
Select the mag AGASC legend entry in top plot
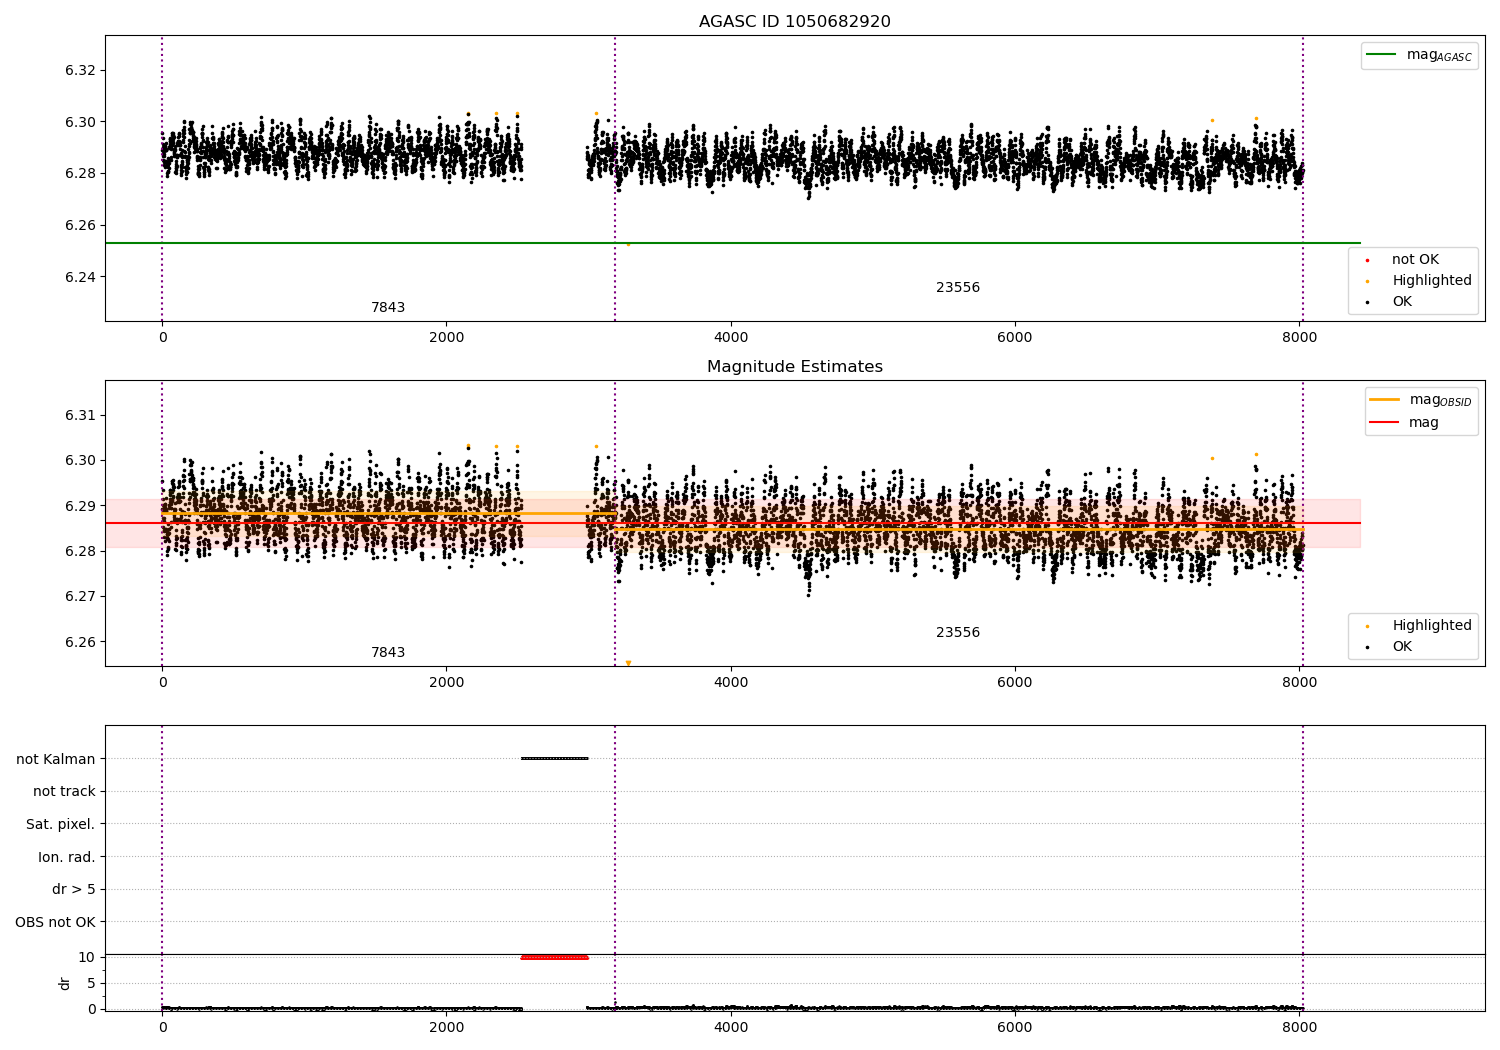(1419, 55)
